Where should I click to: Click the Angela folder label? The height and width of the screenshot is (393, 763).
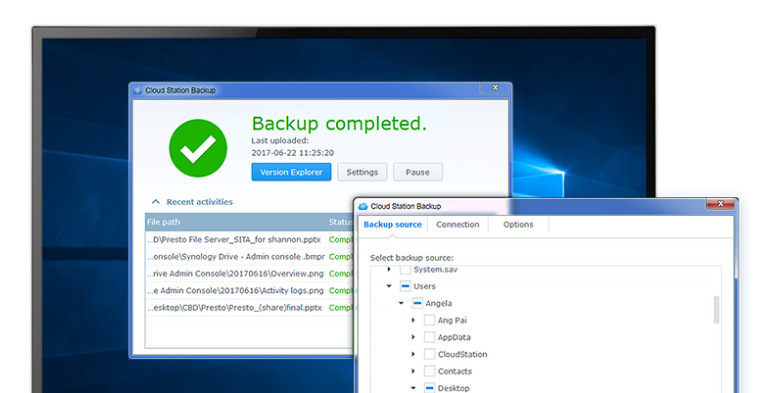[x=438, y=304]
